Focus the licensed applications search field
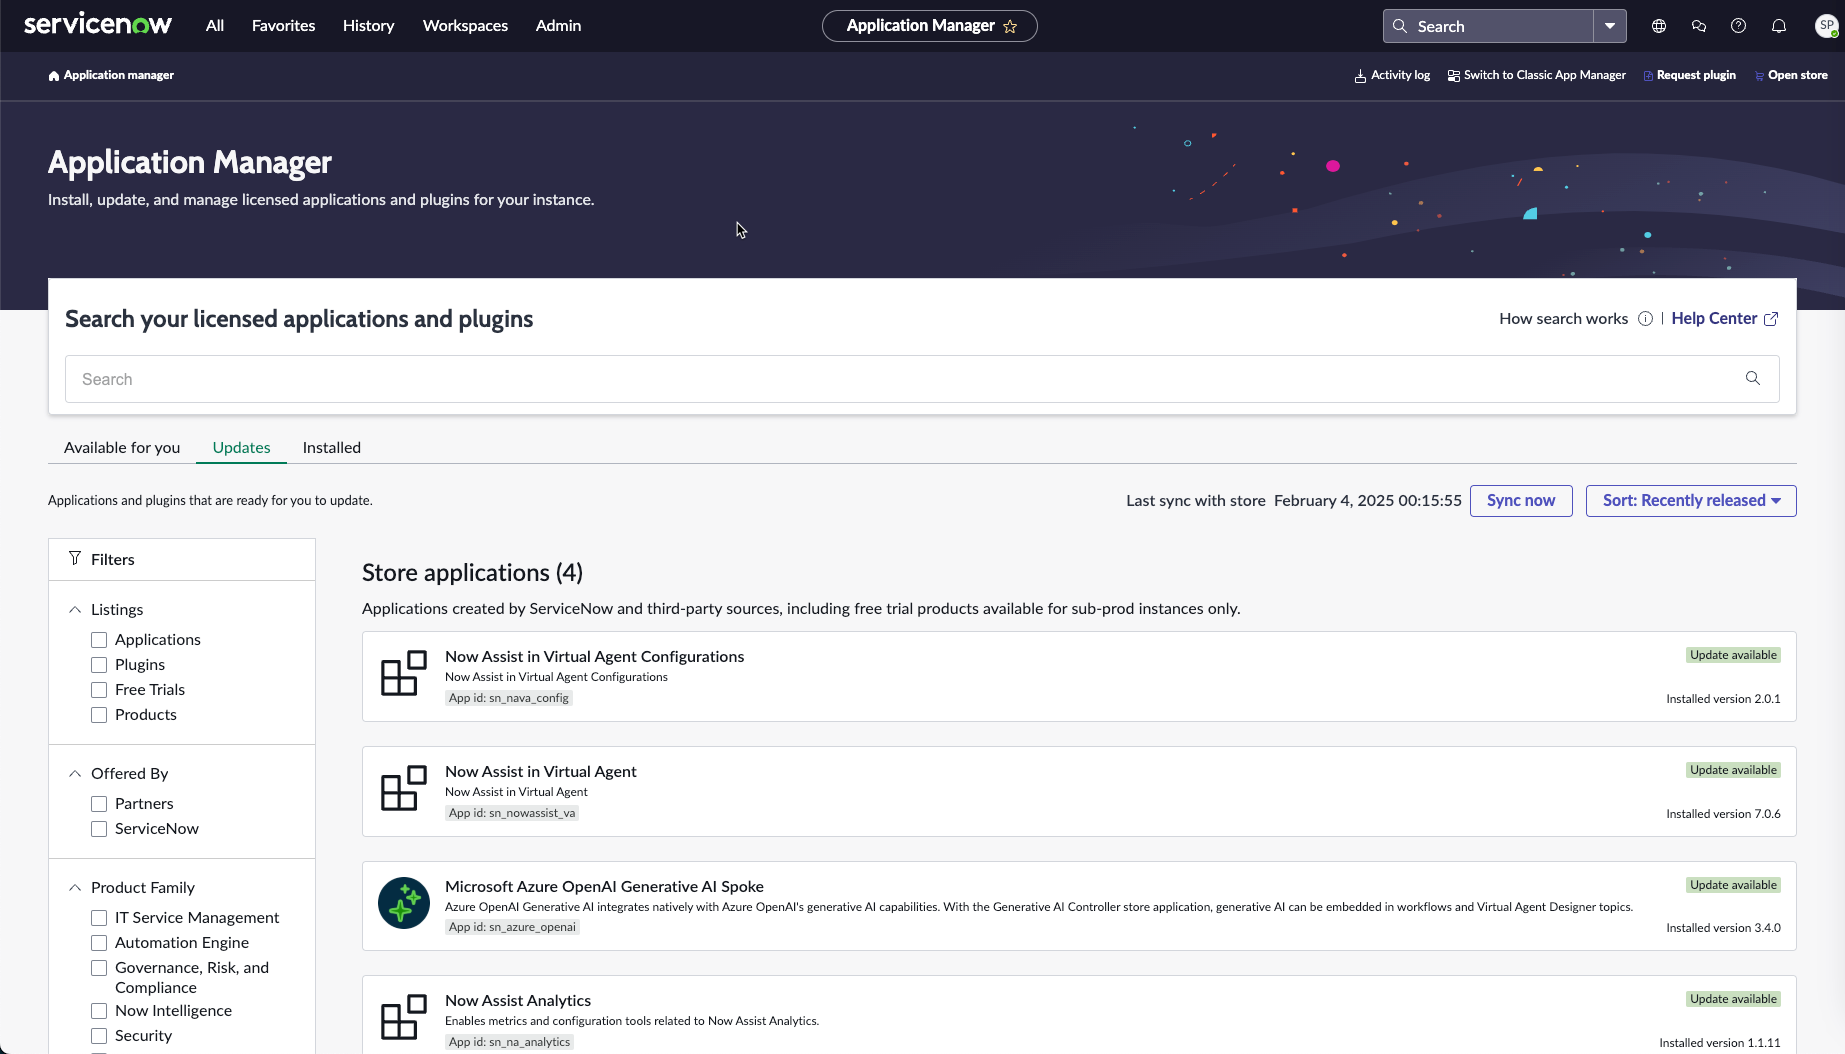Screen dimensions: 1845x1054 [x=921, y=379]
